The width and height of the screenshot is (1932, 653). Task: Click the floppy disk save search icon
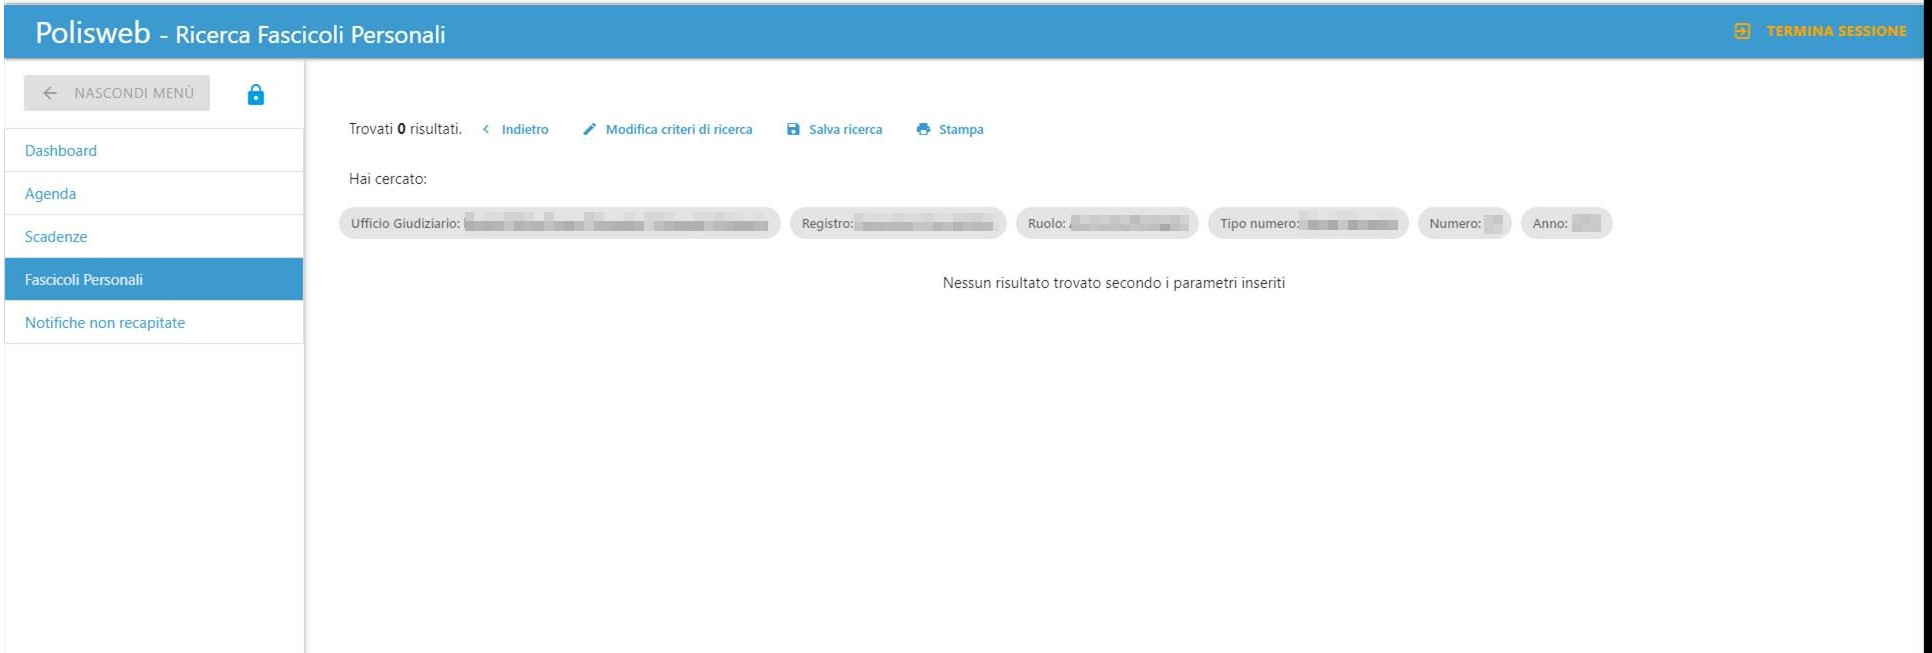click(793, 130)
